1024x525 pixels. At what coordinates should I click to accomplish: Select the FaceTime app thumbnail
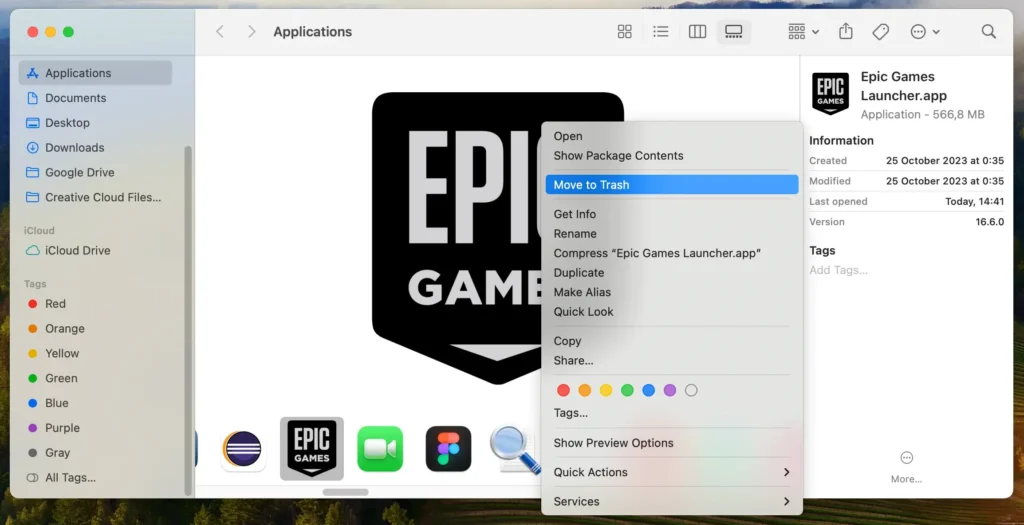380,449
